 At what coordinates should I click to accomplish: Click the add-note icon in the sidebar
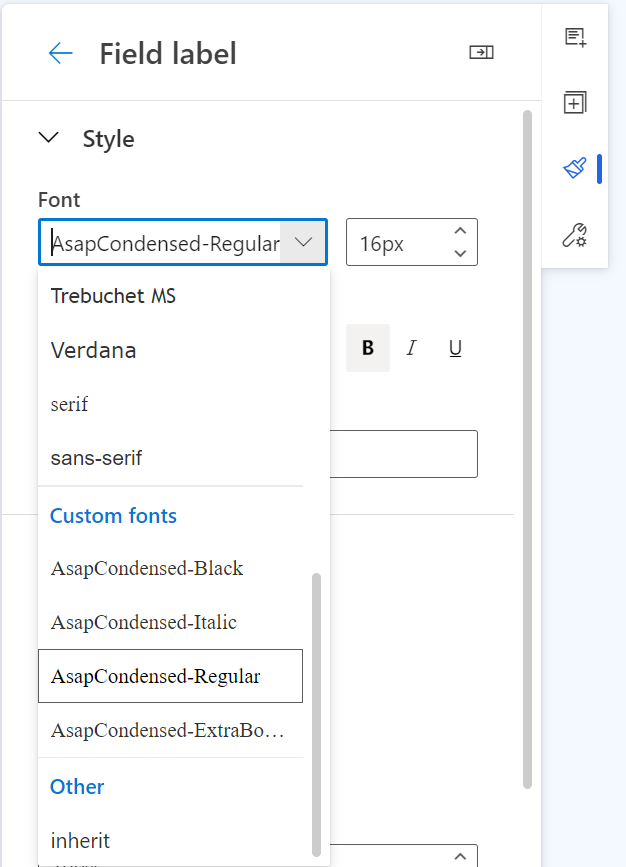click(575, 36)
